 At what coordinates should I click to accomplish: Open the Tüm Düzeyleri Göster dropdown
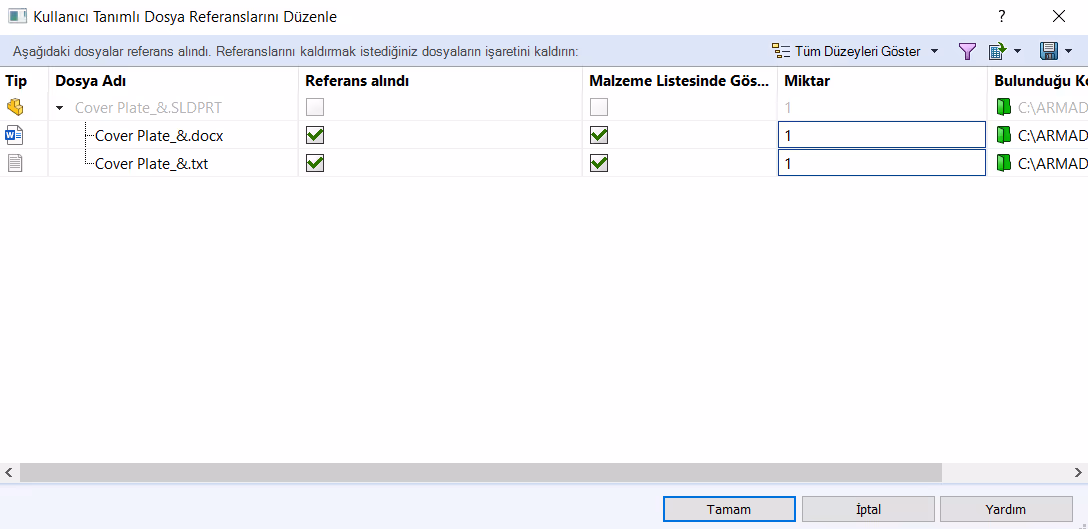[934, 51]
